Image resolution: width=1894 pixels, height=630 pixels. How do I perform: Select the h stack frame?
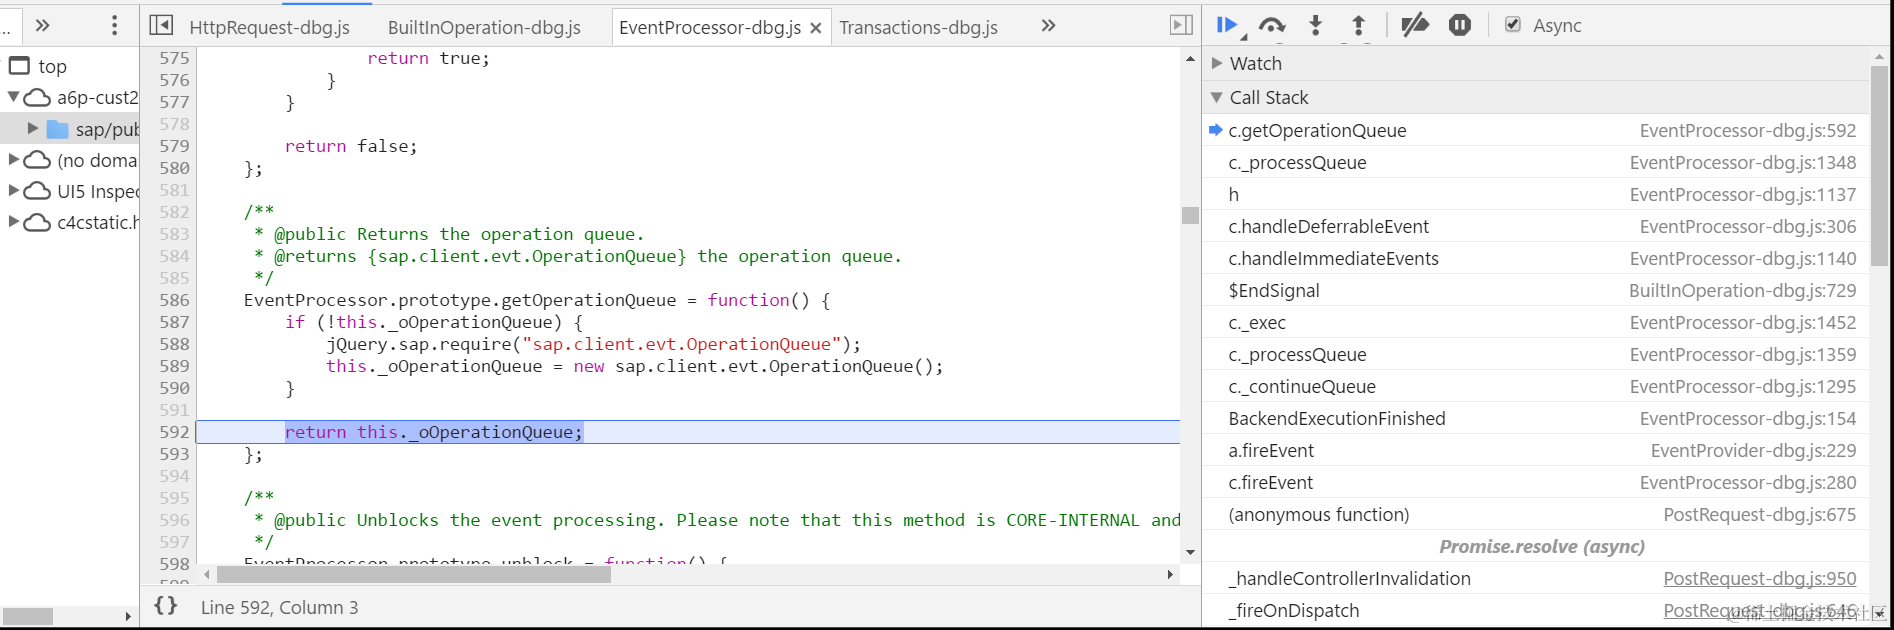coord(1535,194)
